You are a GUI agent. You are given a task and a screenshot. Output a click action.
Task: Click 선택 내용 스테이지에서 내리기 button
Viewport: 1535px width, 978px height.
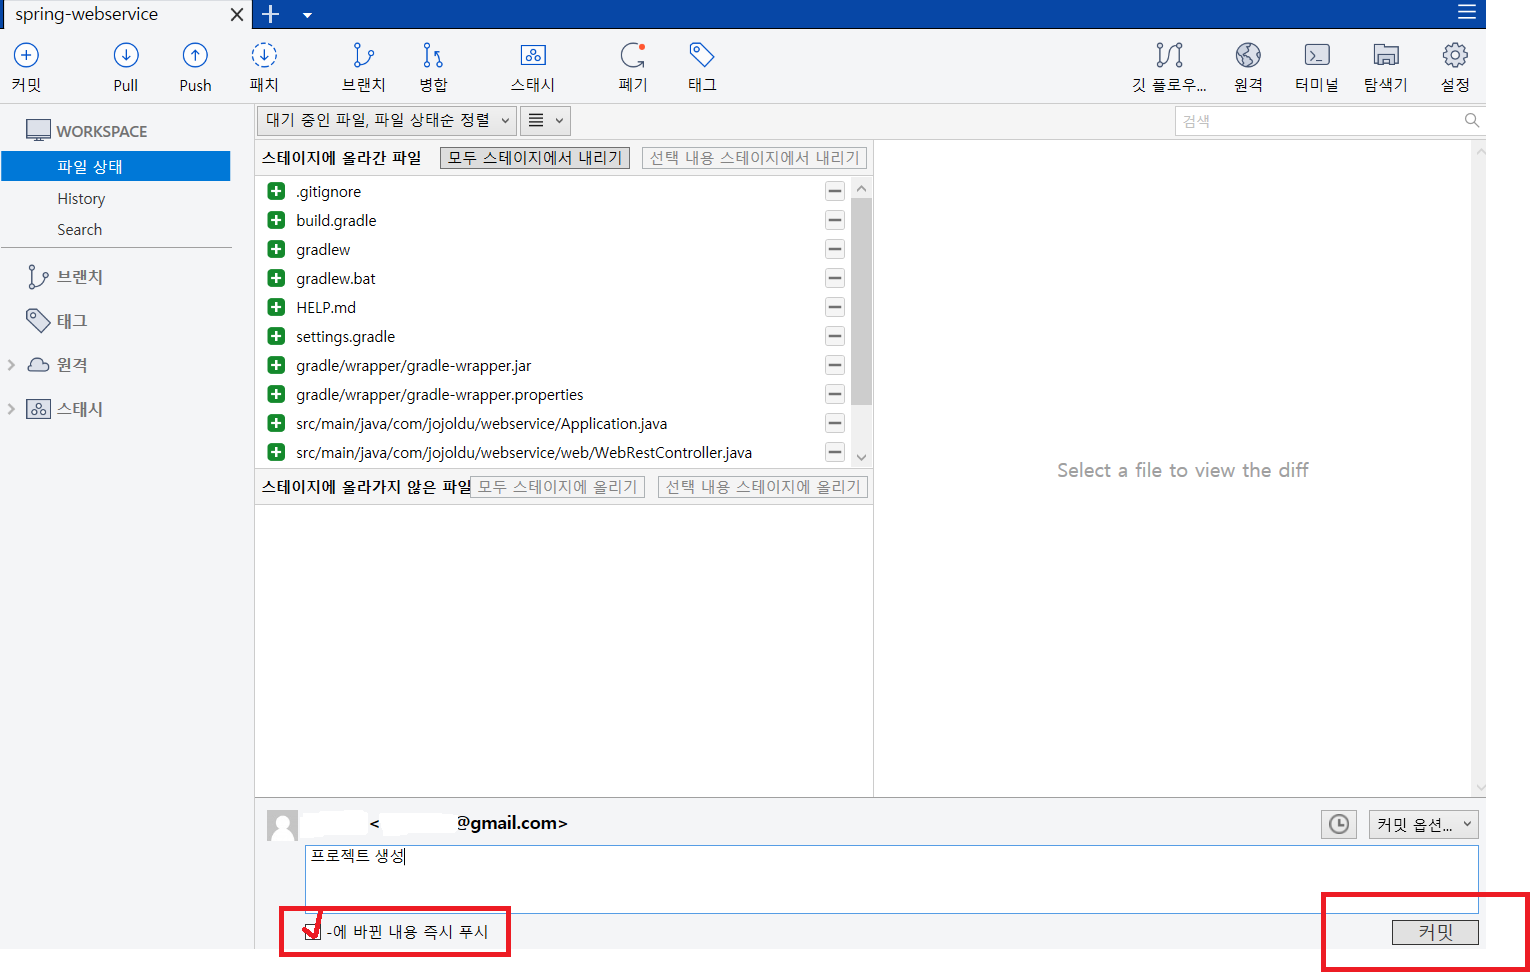point(754,158)
